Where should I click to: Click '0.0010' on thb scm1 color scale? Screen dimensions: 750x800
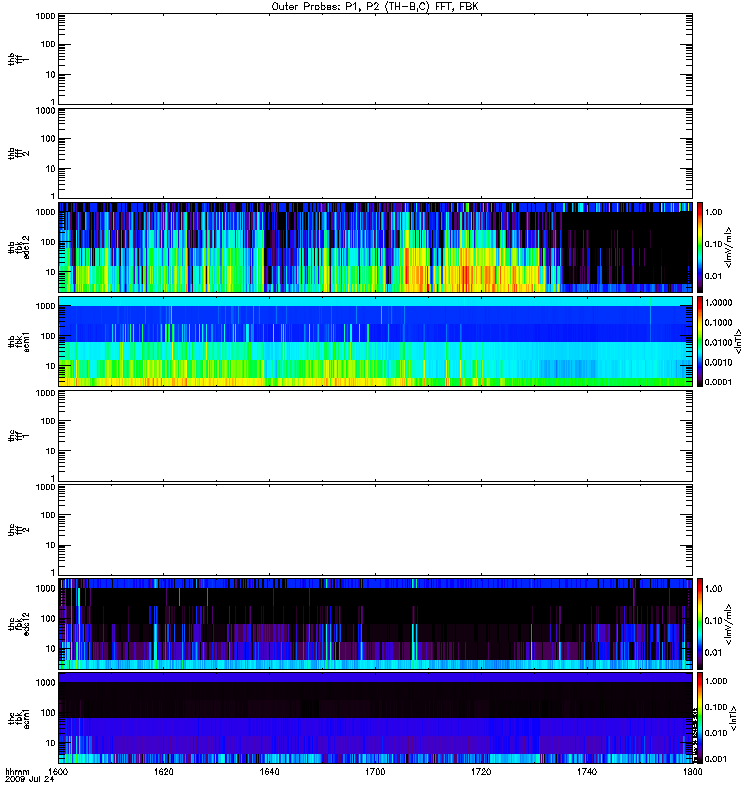point(718,362)
